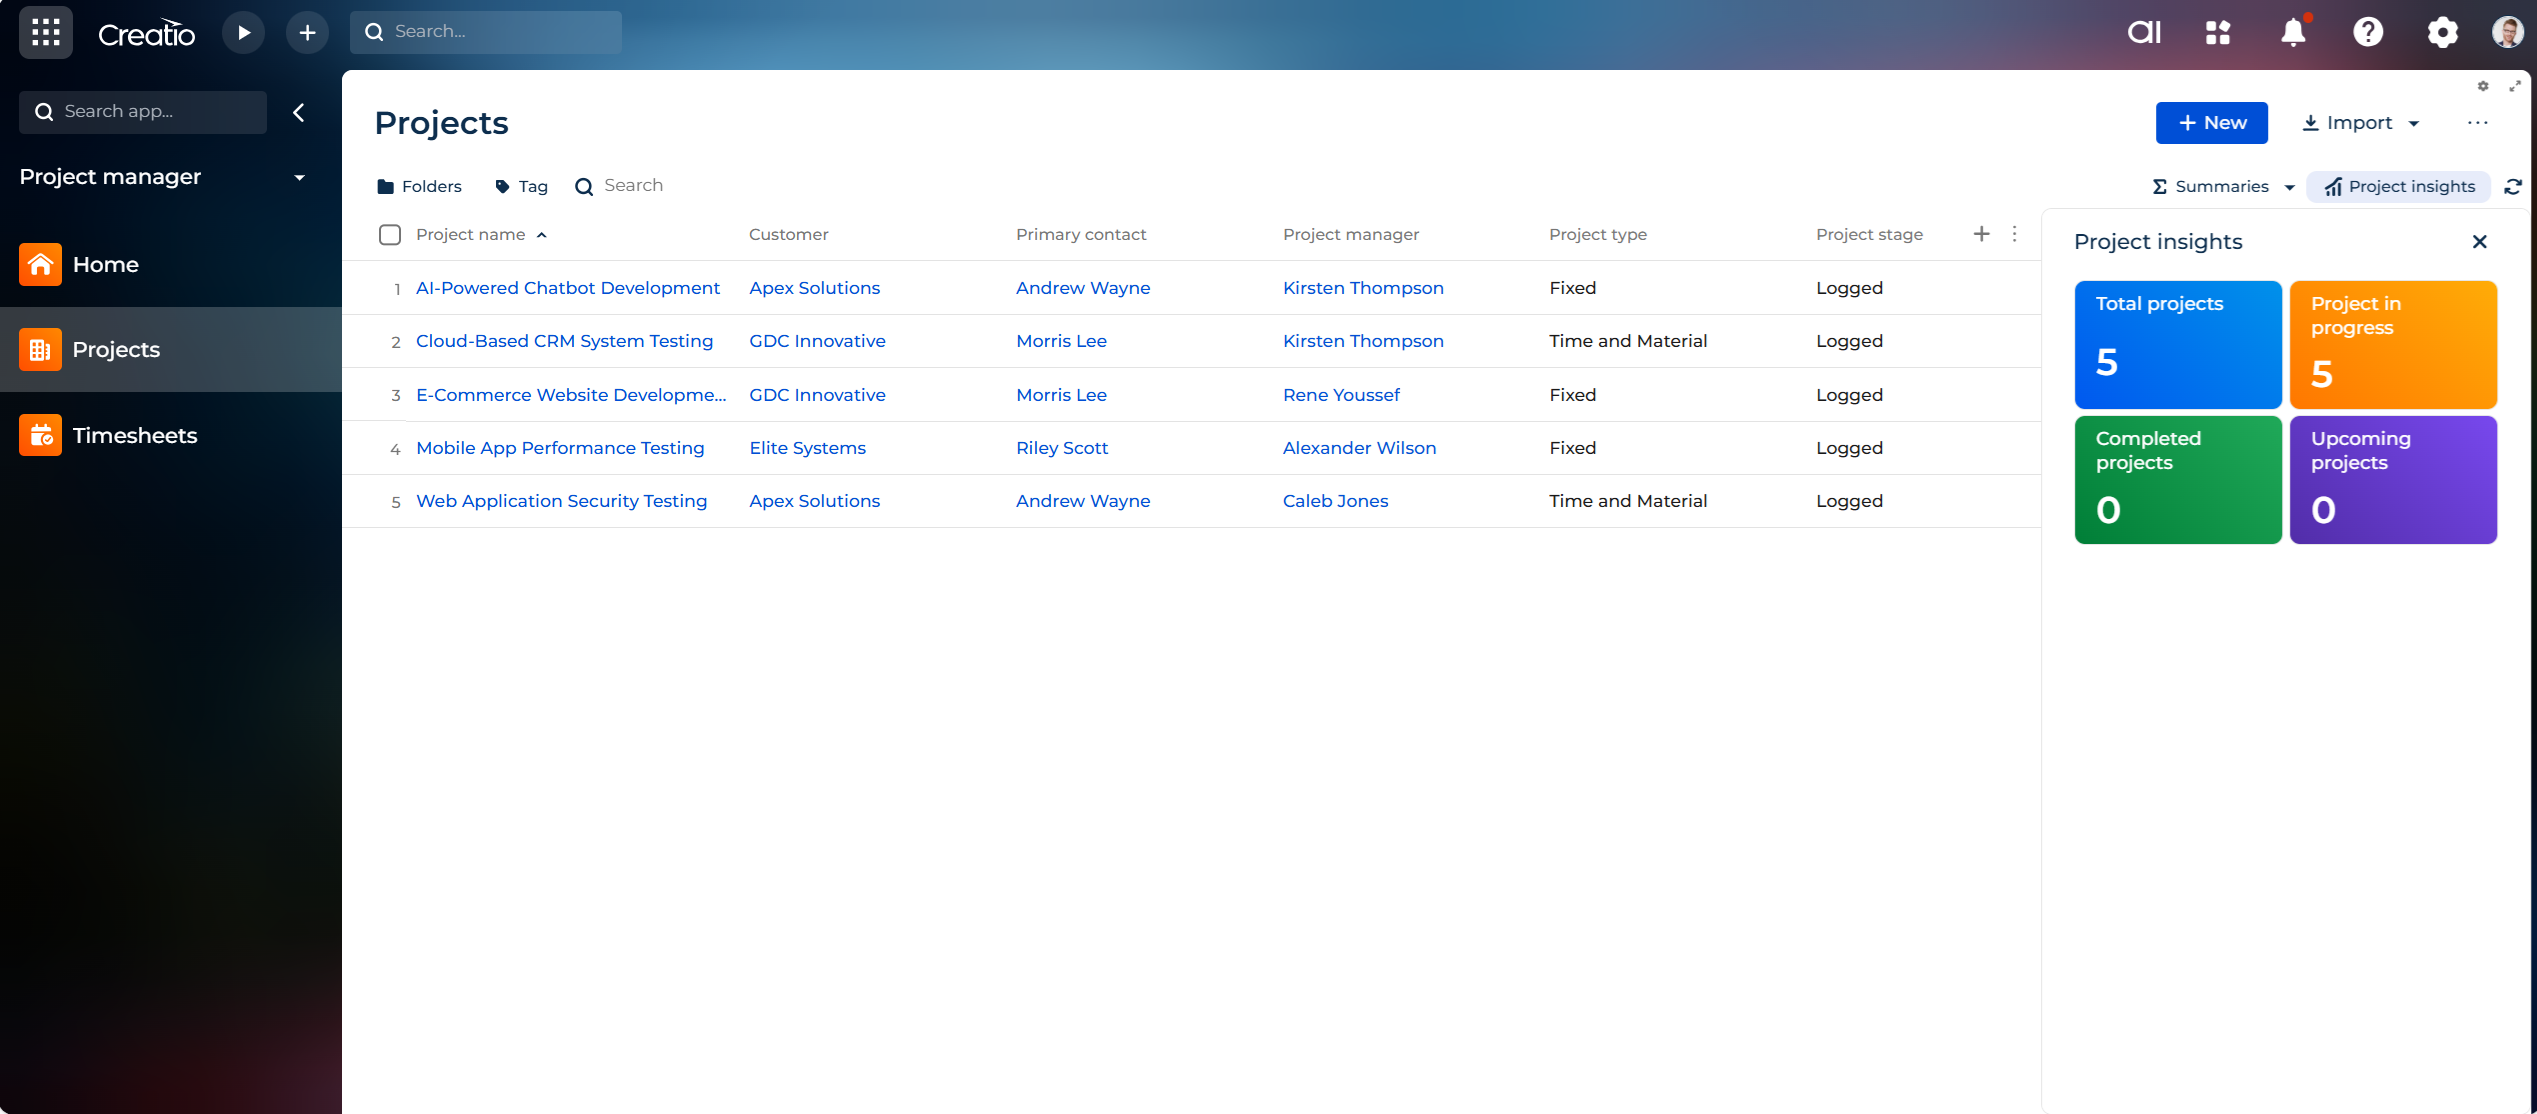Sort by Project type column header
Viewport: 2537px width, 1114px height.
coord(1598,234)
